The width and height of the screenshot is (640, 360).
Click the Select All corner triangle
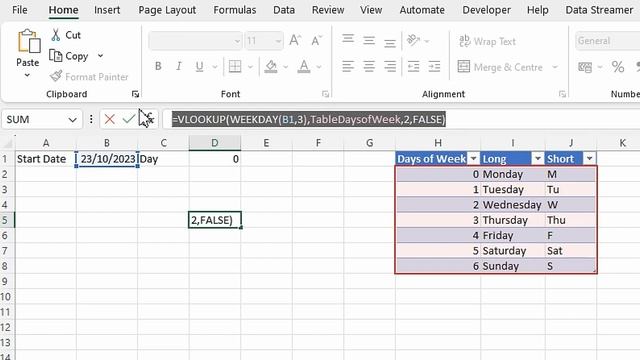coord(7,143)
